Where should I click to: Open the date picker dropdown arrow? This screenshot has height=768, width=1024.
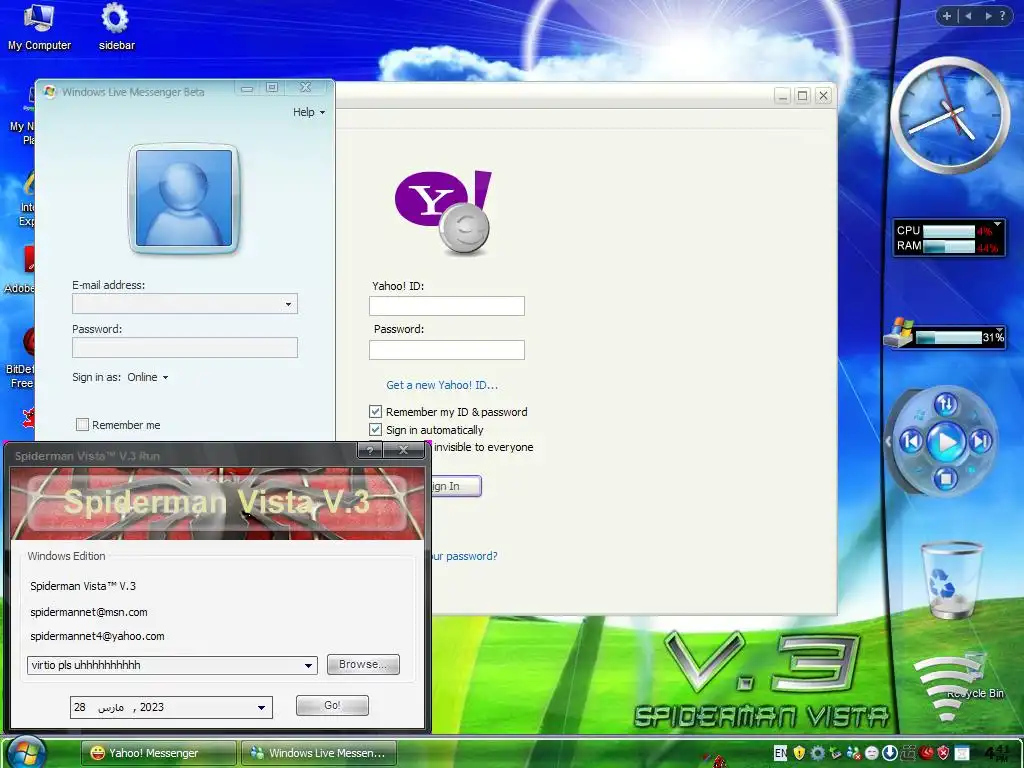261,707
